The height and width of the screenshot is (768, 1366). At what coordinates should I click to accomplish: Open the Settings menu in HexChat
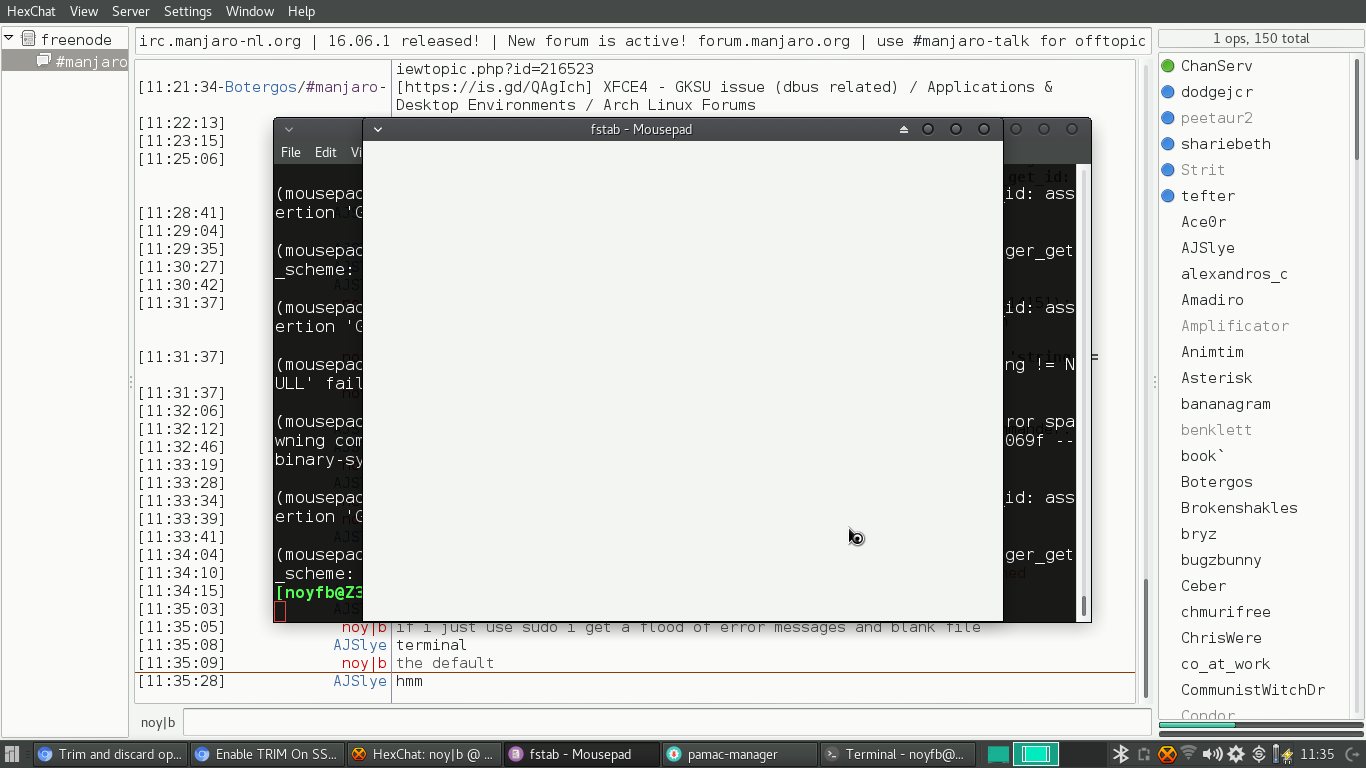[188, 11]
